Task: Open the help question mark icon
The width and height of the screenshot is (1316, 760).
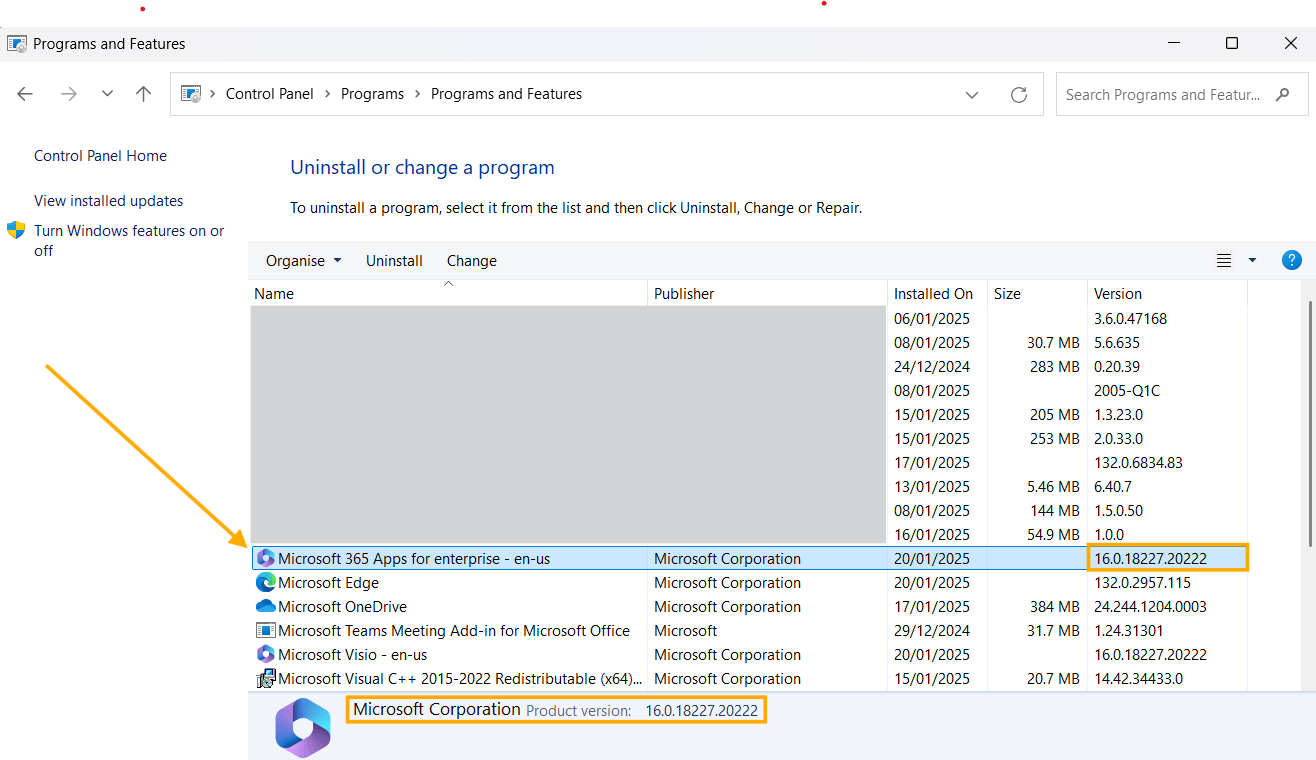Action: pos(1292,260)
